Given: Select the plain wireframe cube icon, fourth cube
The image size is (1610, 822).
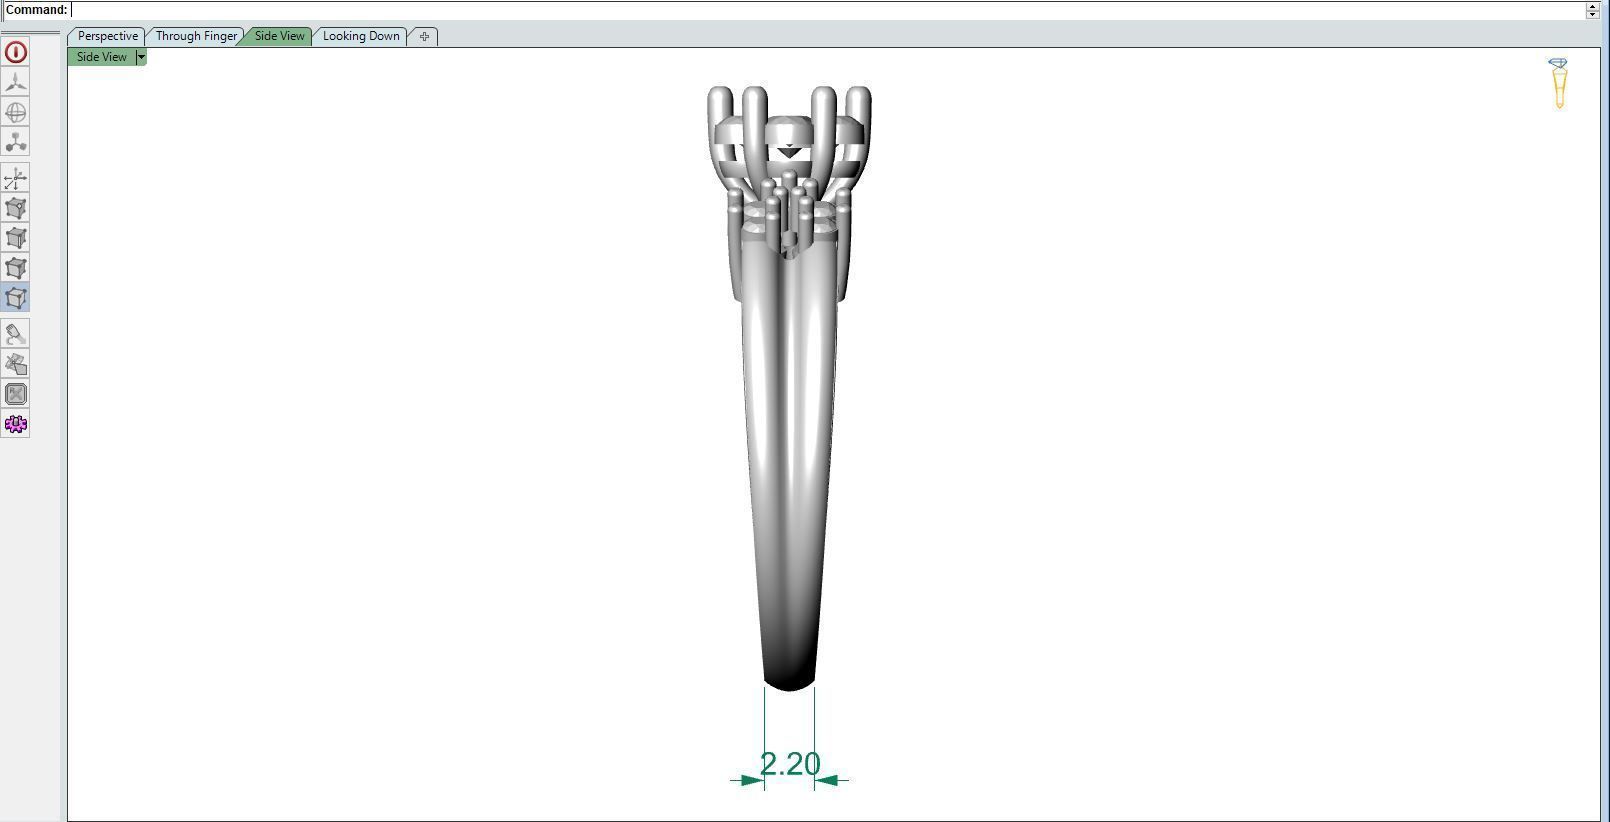Looking at the screenshot, I should (16, 268).
